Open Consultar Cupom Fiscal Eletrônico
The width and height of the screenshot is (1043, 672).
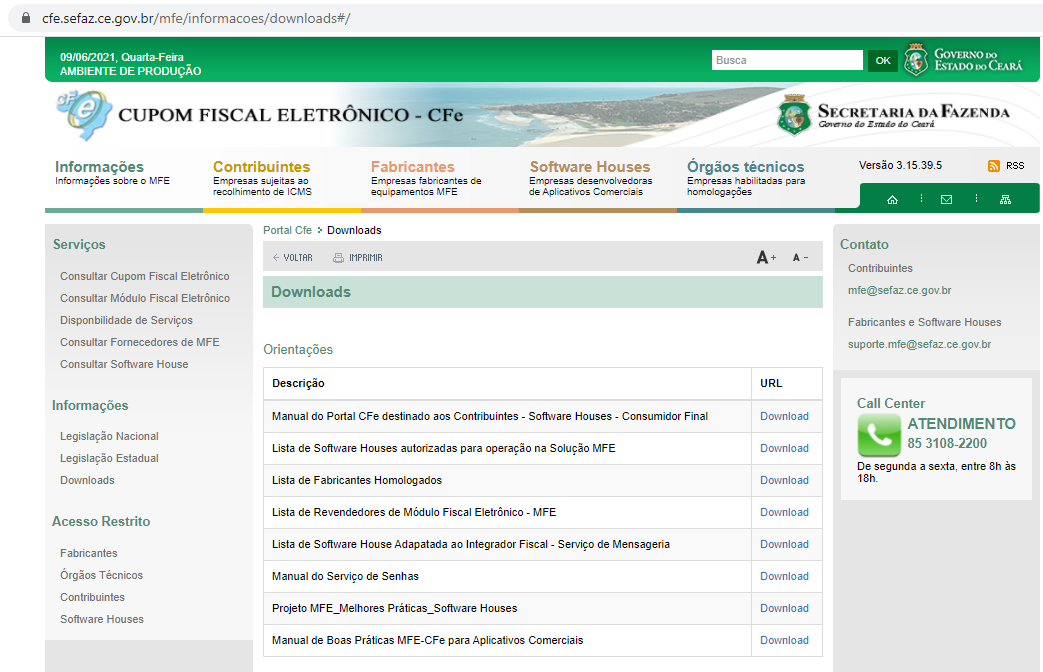coord(144,276)
